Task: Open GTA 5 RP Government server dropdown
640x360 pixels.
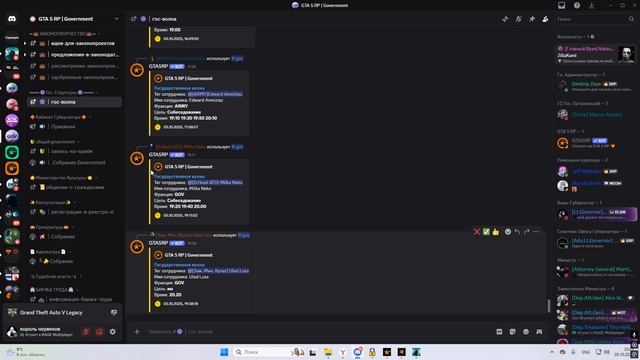Action: point(74,19)
